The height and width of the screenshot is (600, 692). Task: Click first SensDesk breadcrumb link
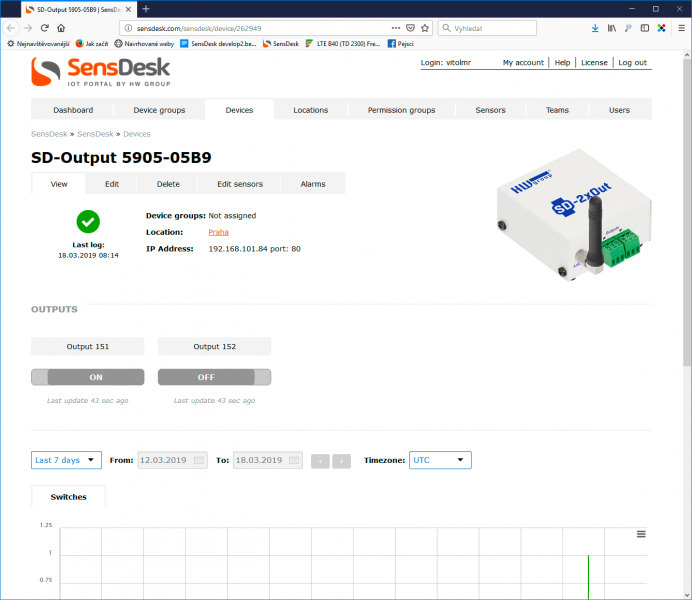pyautogui.click(x=49, y=134)
